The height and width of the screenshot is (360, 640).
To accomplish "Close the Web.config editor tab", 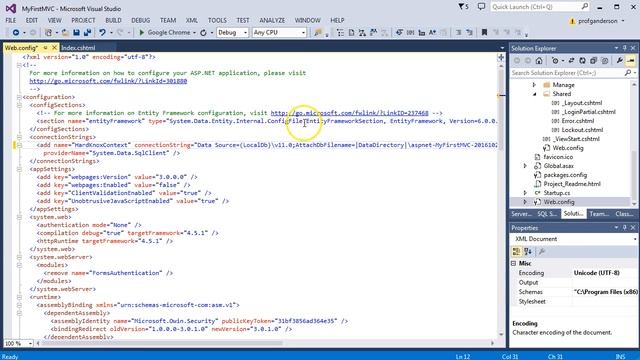I will (x=54, y=48).
